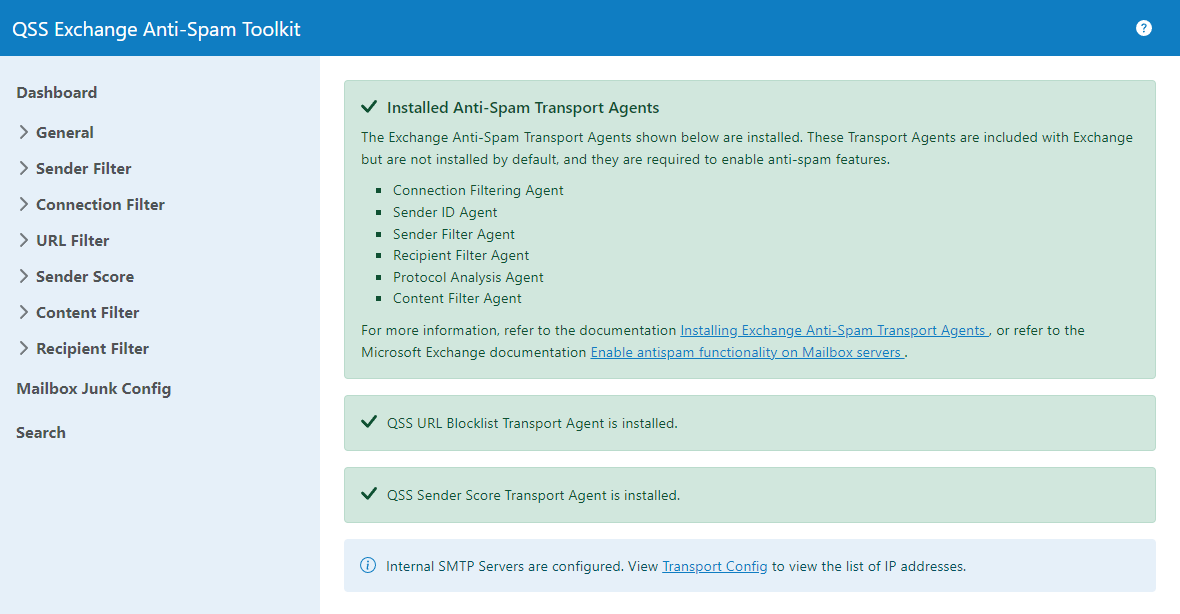
Task: Click the Sender Filter Agent list item
Action: pos(454,234)
